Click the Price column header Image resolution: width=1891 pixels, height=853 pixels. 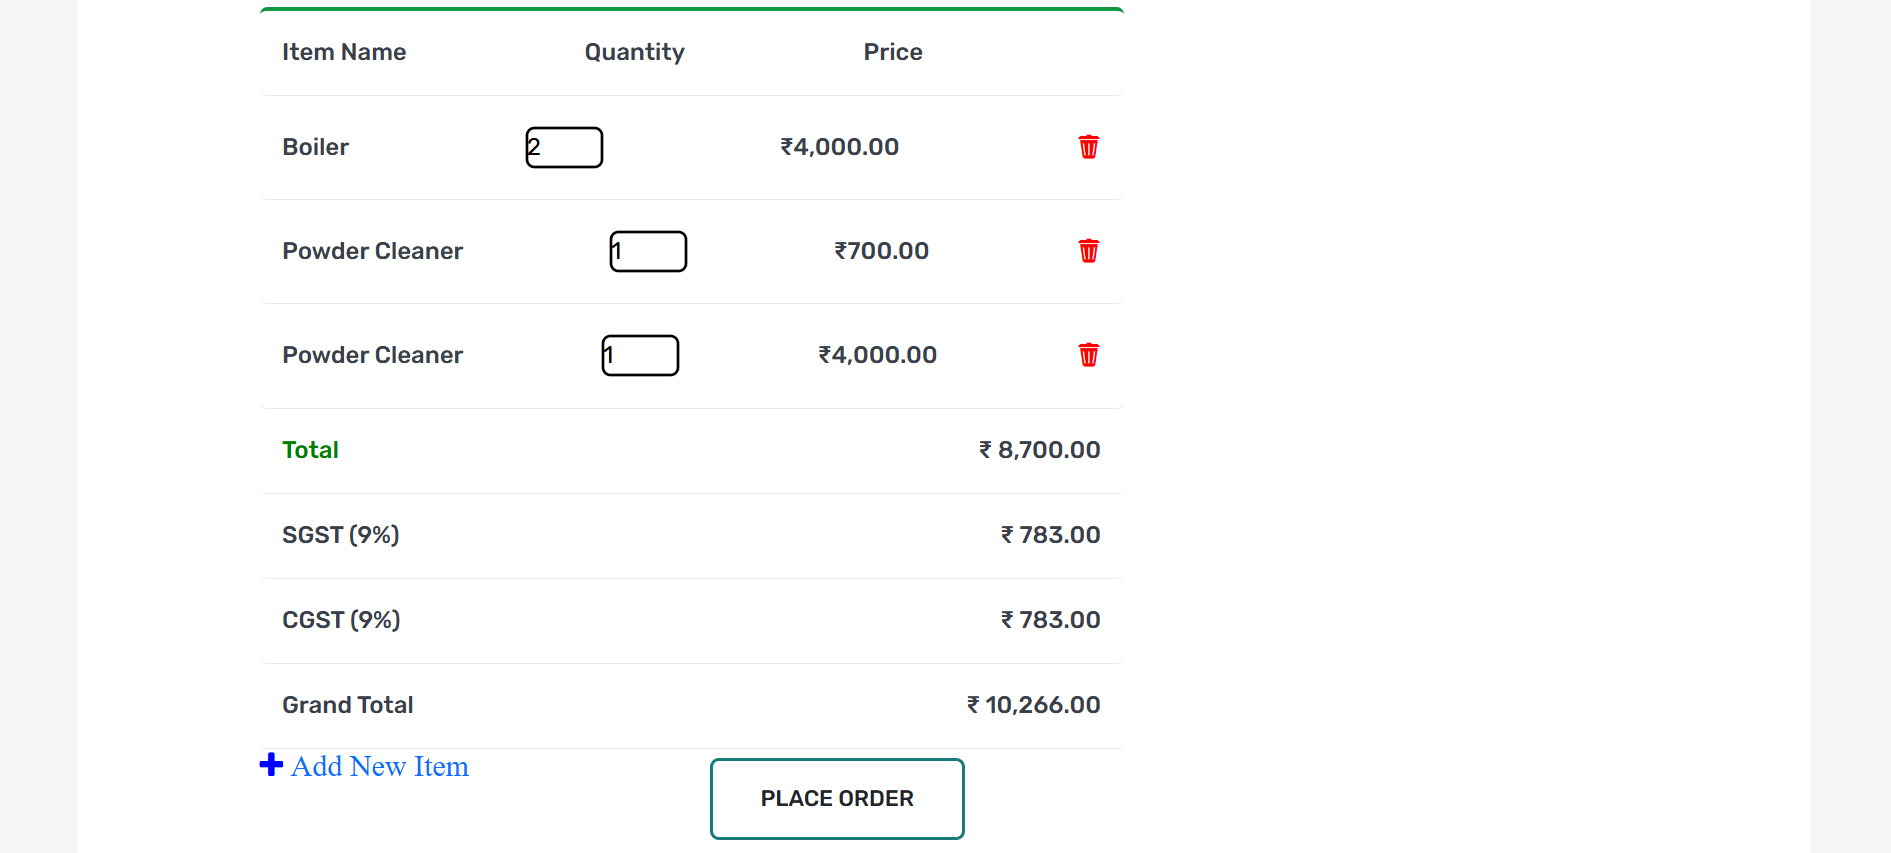coord(893,52)
